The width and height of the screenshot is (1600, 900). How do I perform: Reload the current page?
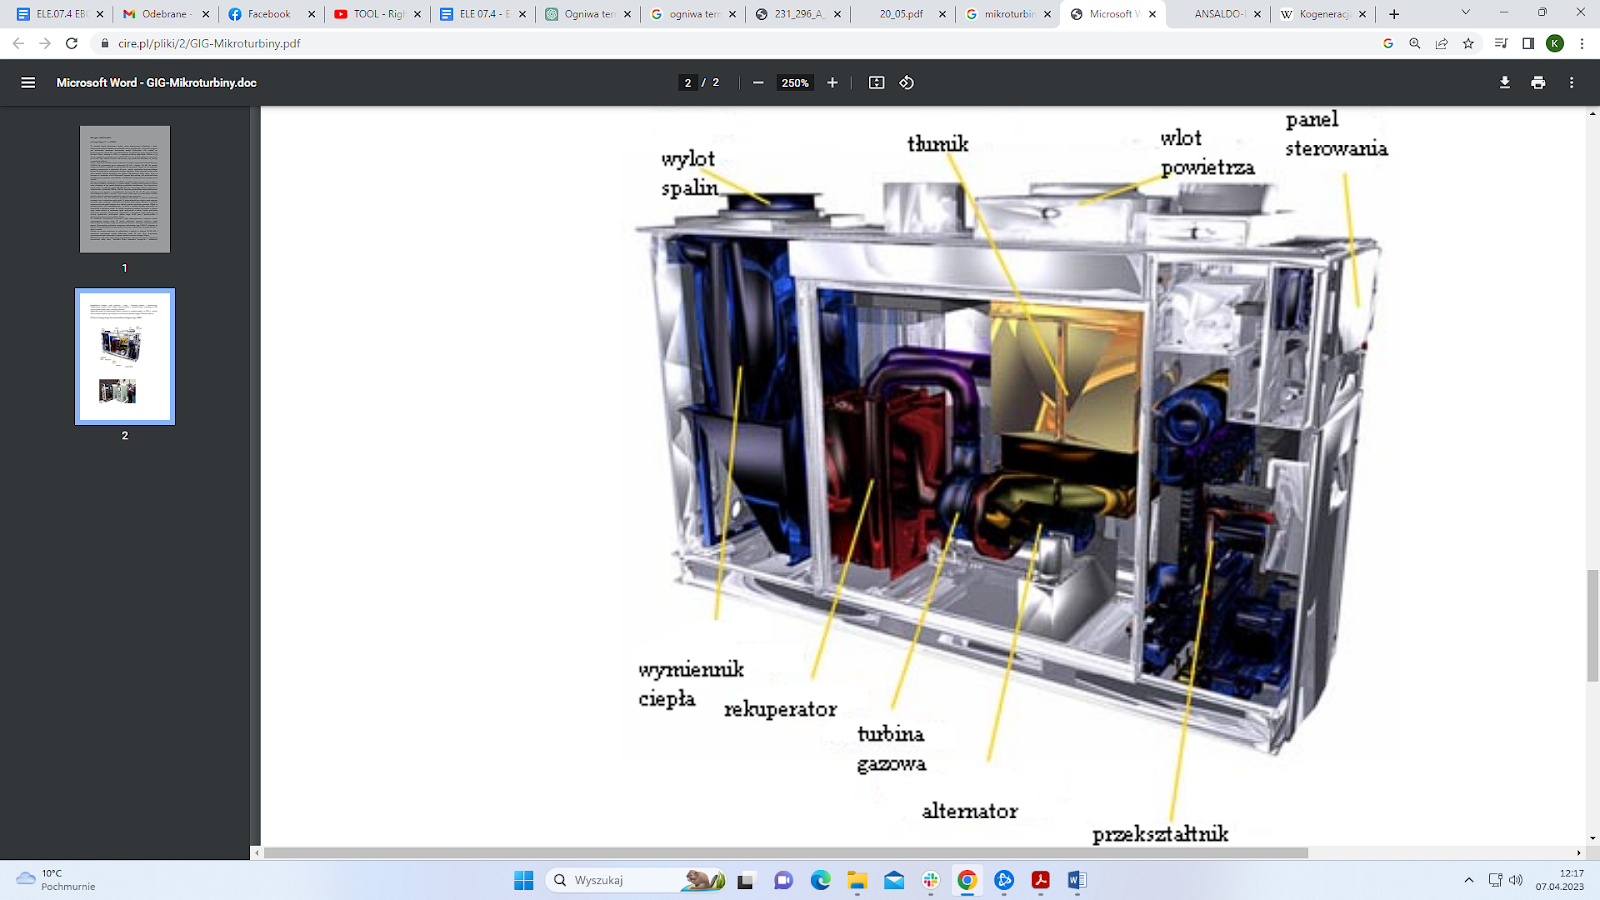[x=71, y=43]
